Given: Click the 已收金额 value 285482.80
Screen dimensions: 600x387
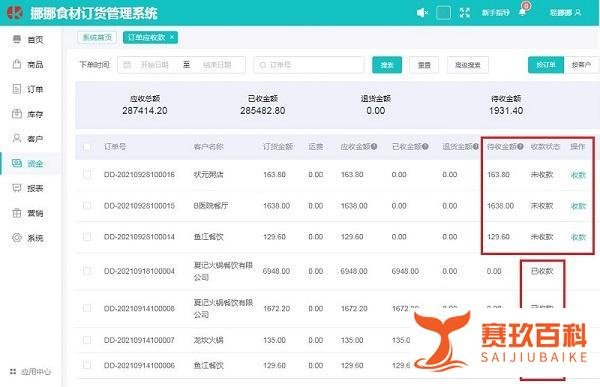Looking at the screenshot, I should pyautogui.click(x=262, y=111).
